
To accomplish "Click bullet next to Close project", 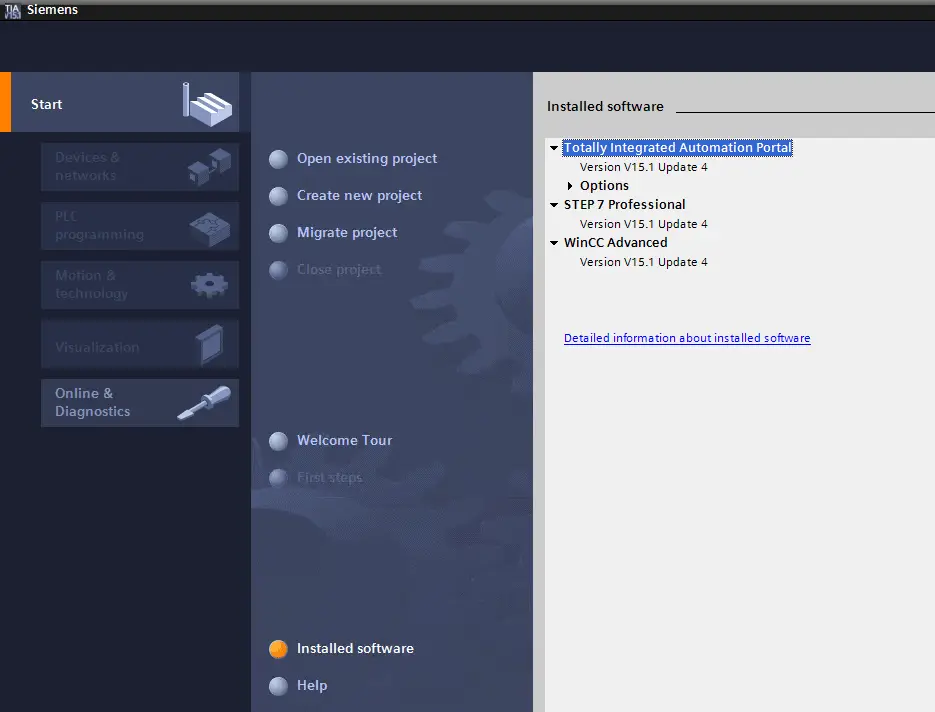I will [278, 270].
